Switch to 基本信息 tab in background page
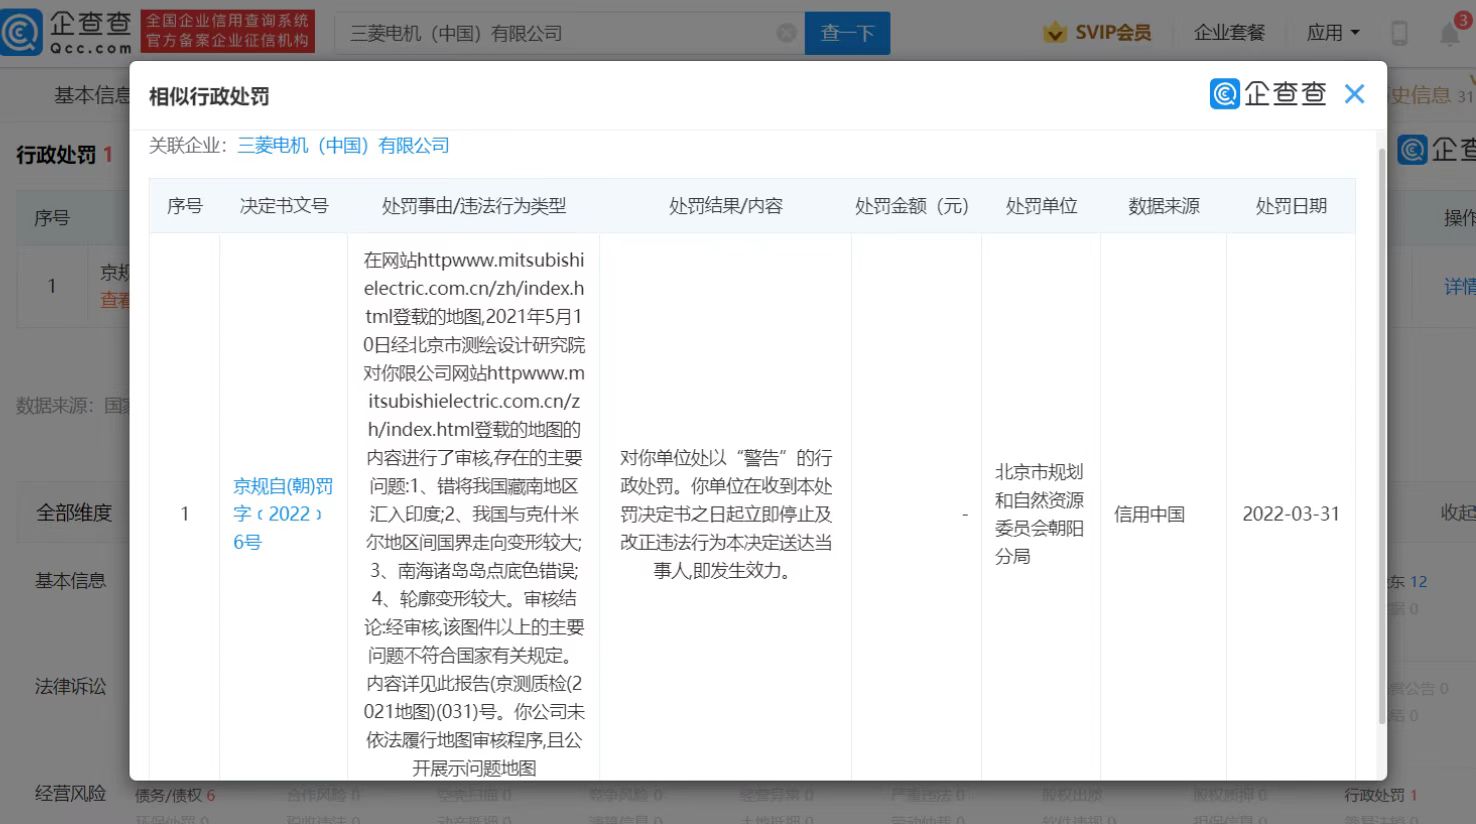Viewport: 1476px width, 824px height. click(92, 95)
